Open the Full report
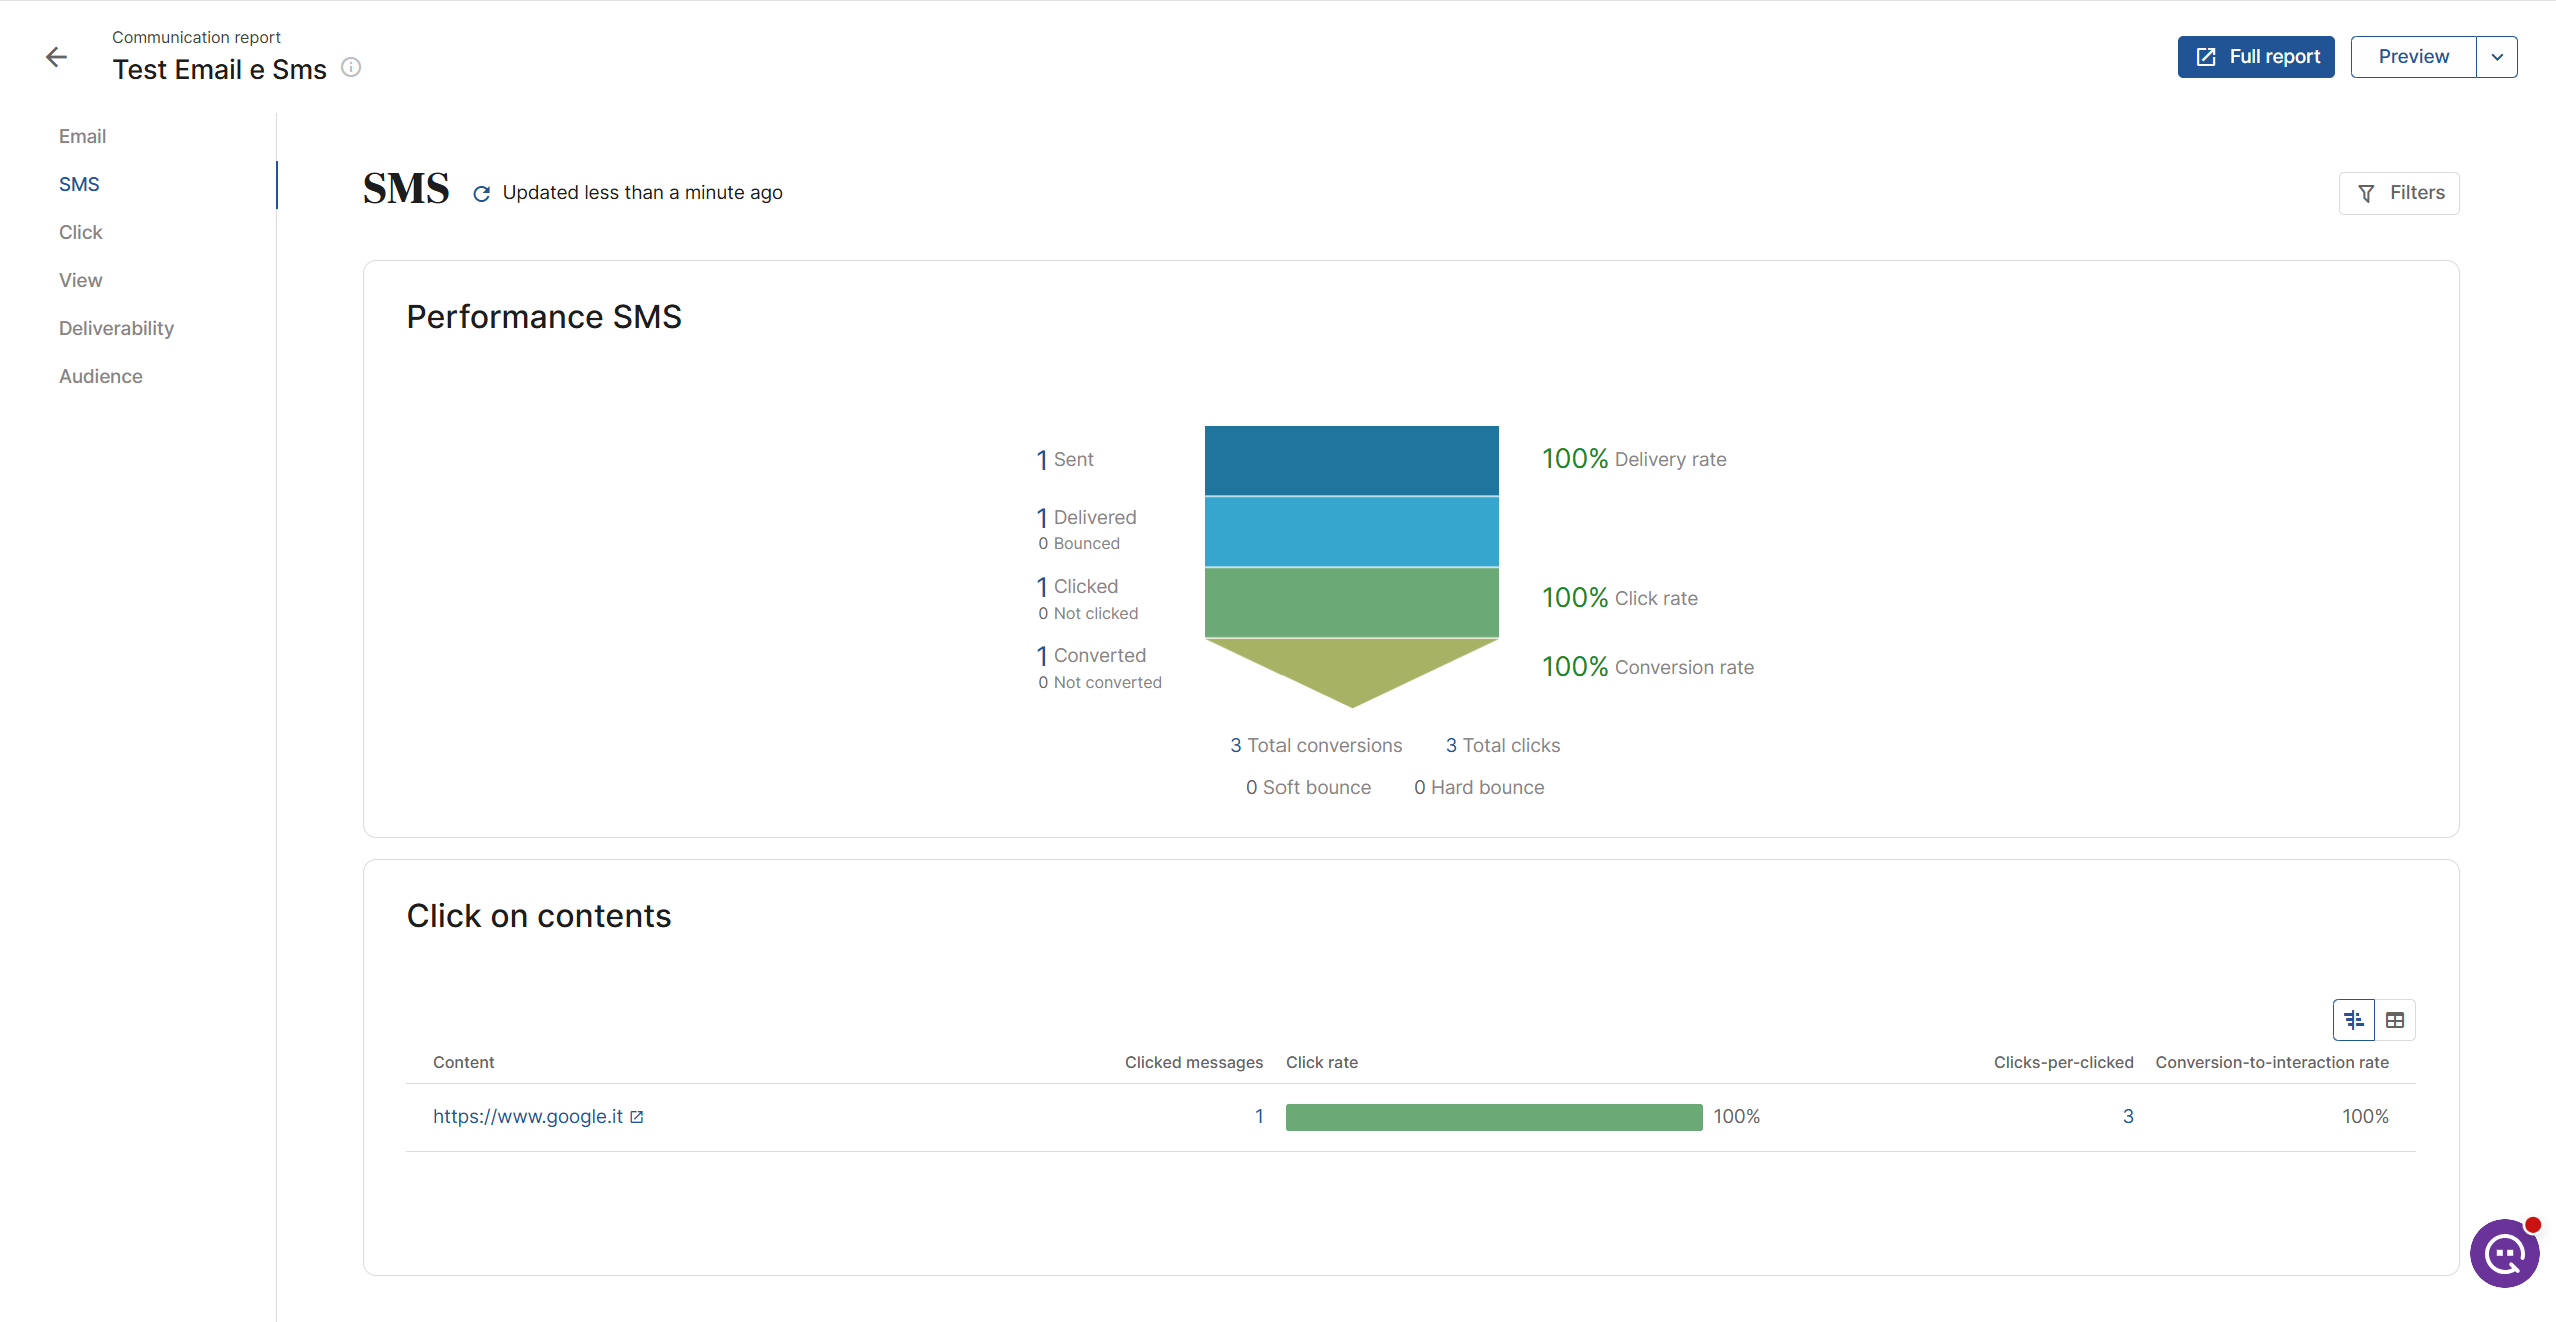Viewport: 2556px width, 1322px height. click(2256, 57)
